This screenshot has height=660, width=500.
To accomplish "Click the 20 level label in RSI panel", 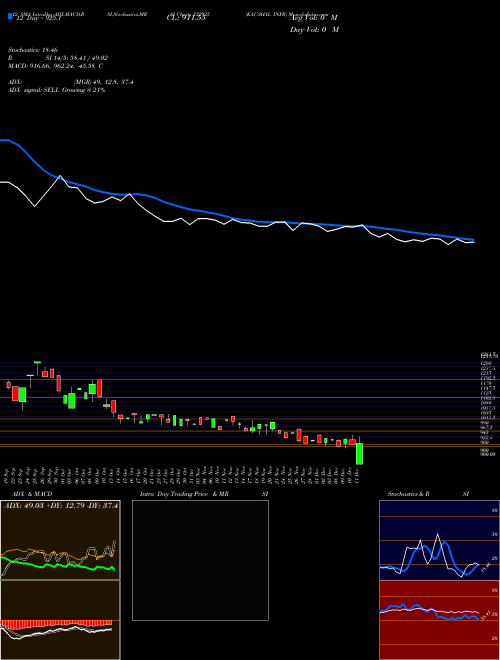I will pyautogui.click(x=495, y=639).
